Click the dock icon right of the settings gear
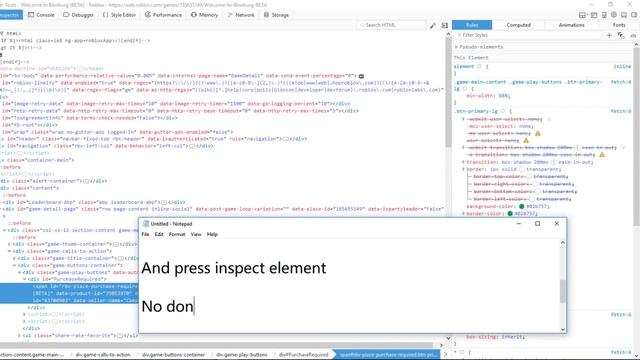 pos(624,15)
